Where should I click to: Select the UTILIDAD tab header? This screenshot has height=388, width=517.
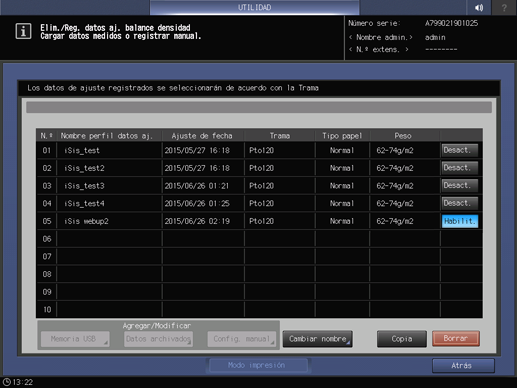click(254, 7)
